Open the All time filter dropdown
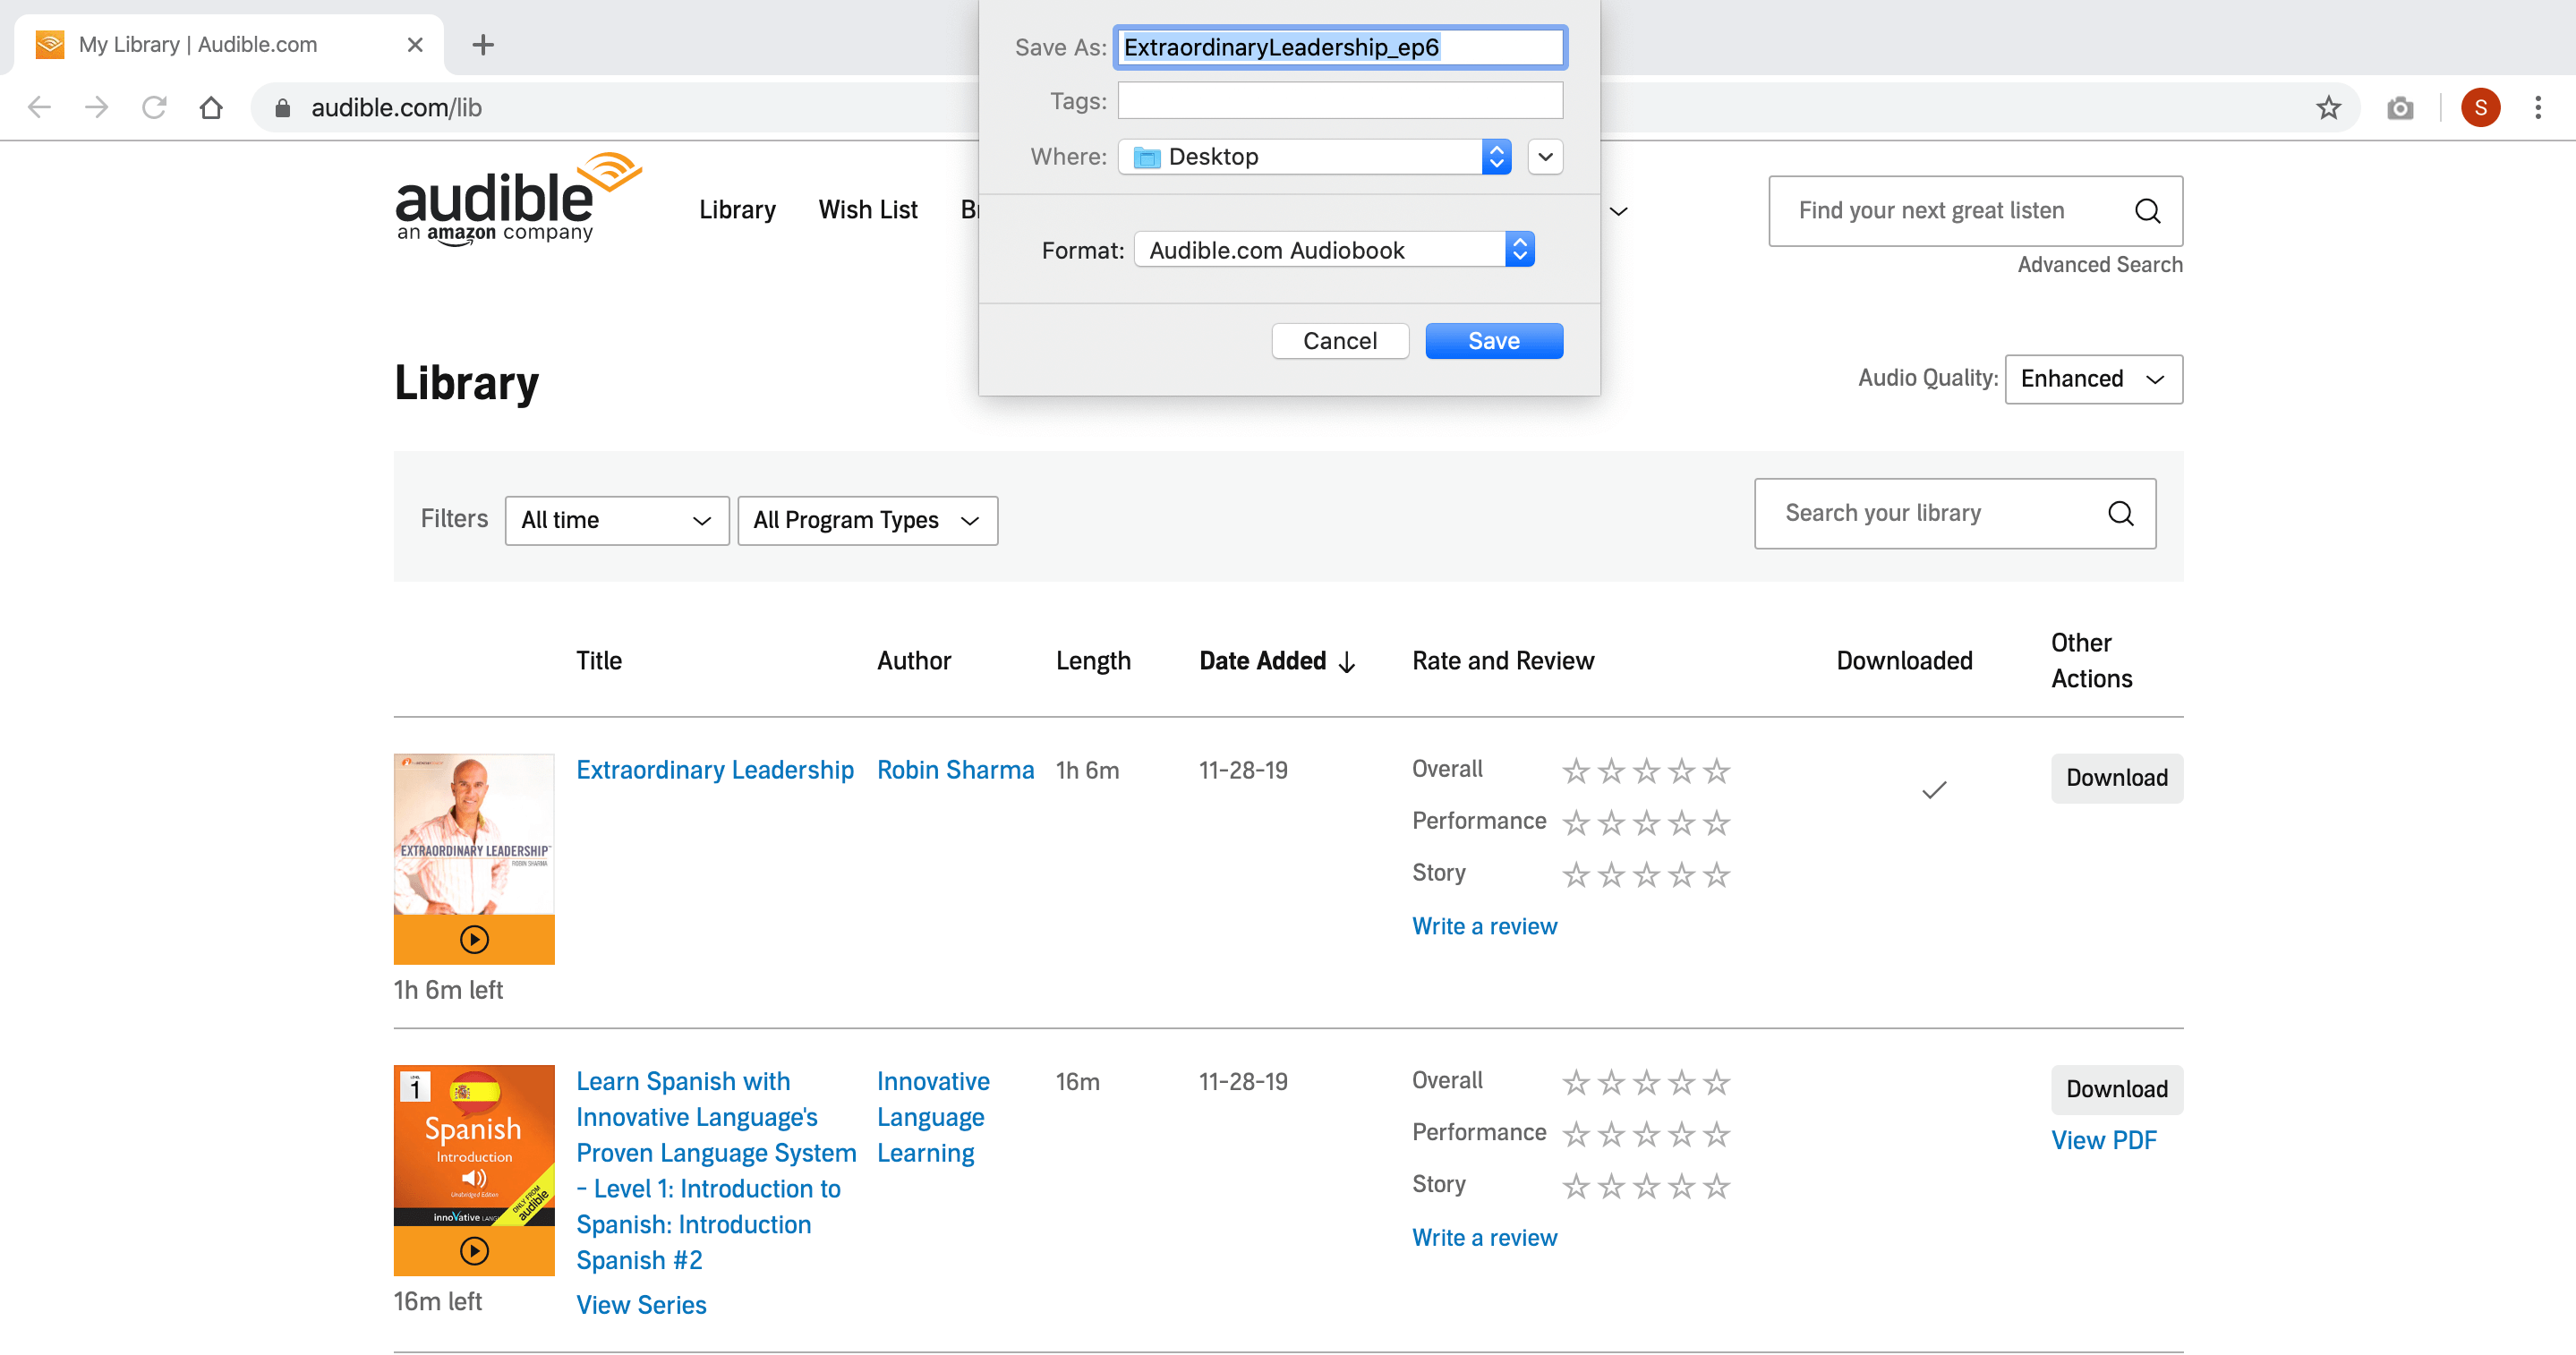The height and width of the screenshot is (1355, 2576). [617, 520]
